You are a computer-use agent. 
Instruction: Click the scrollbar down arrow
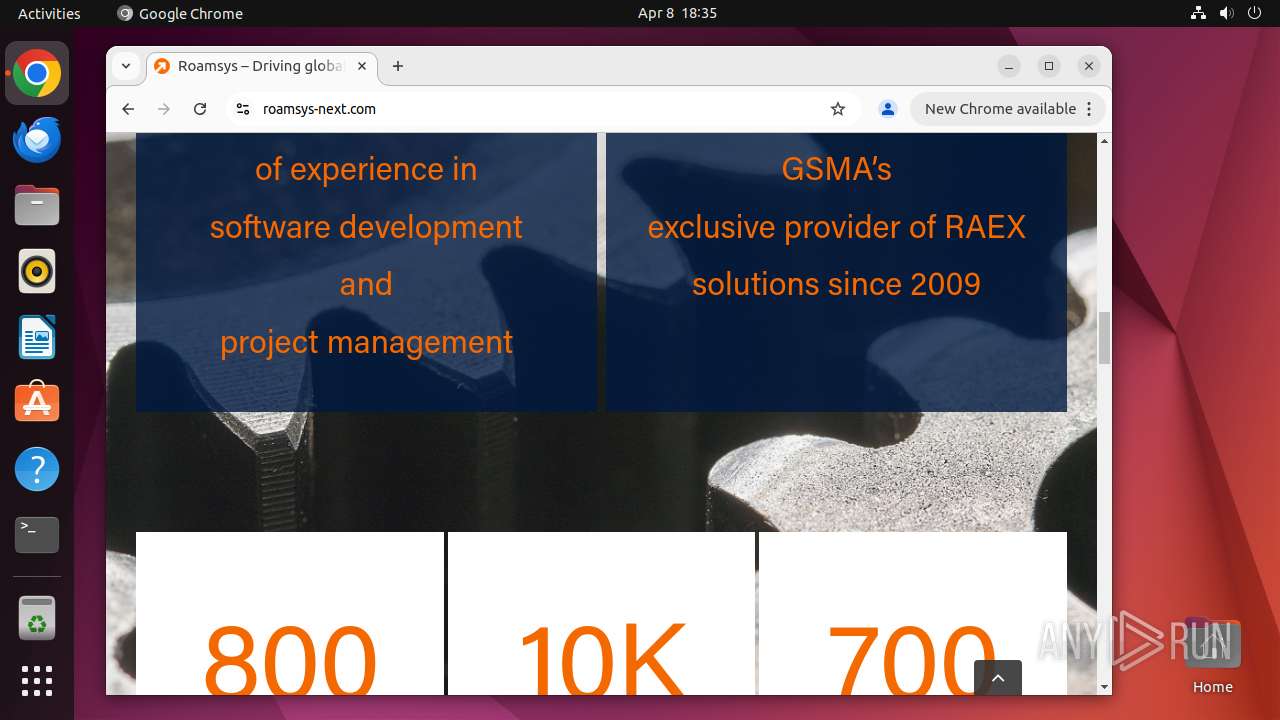coord(1104,687)
